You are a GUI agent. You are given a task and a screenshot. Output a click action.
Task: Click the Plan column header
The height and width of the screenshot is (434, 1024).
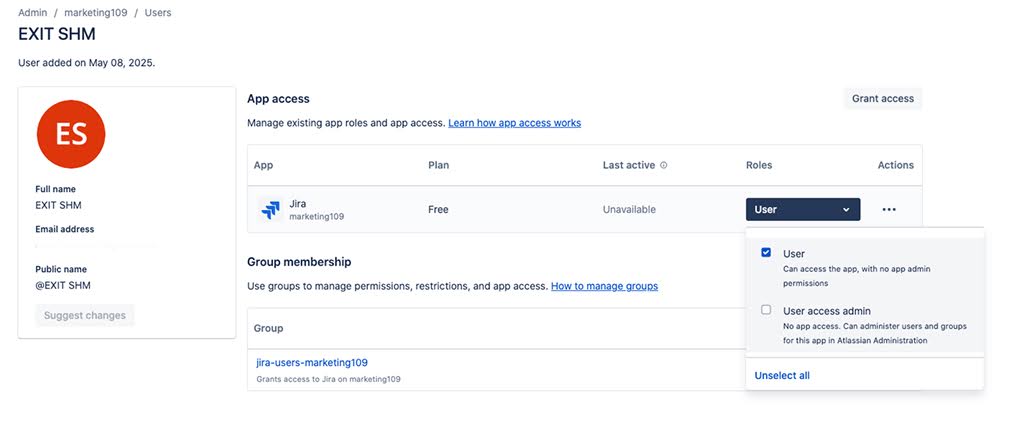(x=438, y=165)
